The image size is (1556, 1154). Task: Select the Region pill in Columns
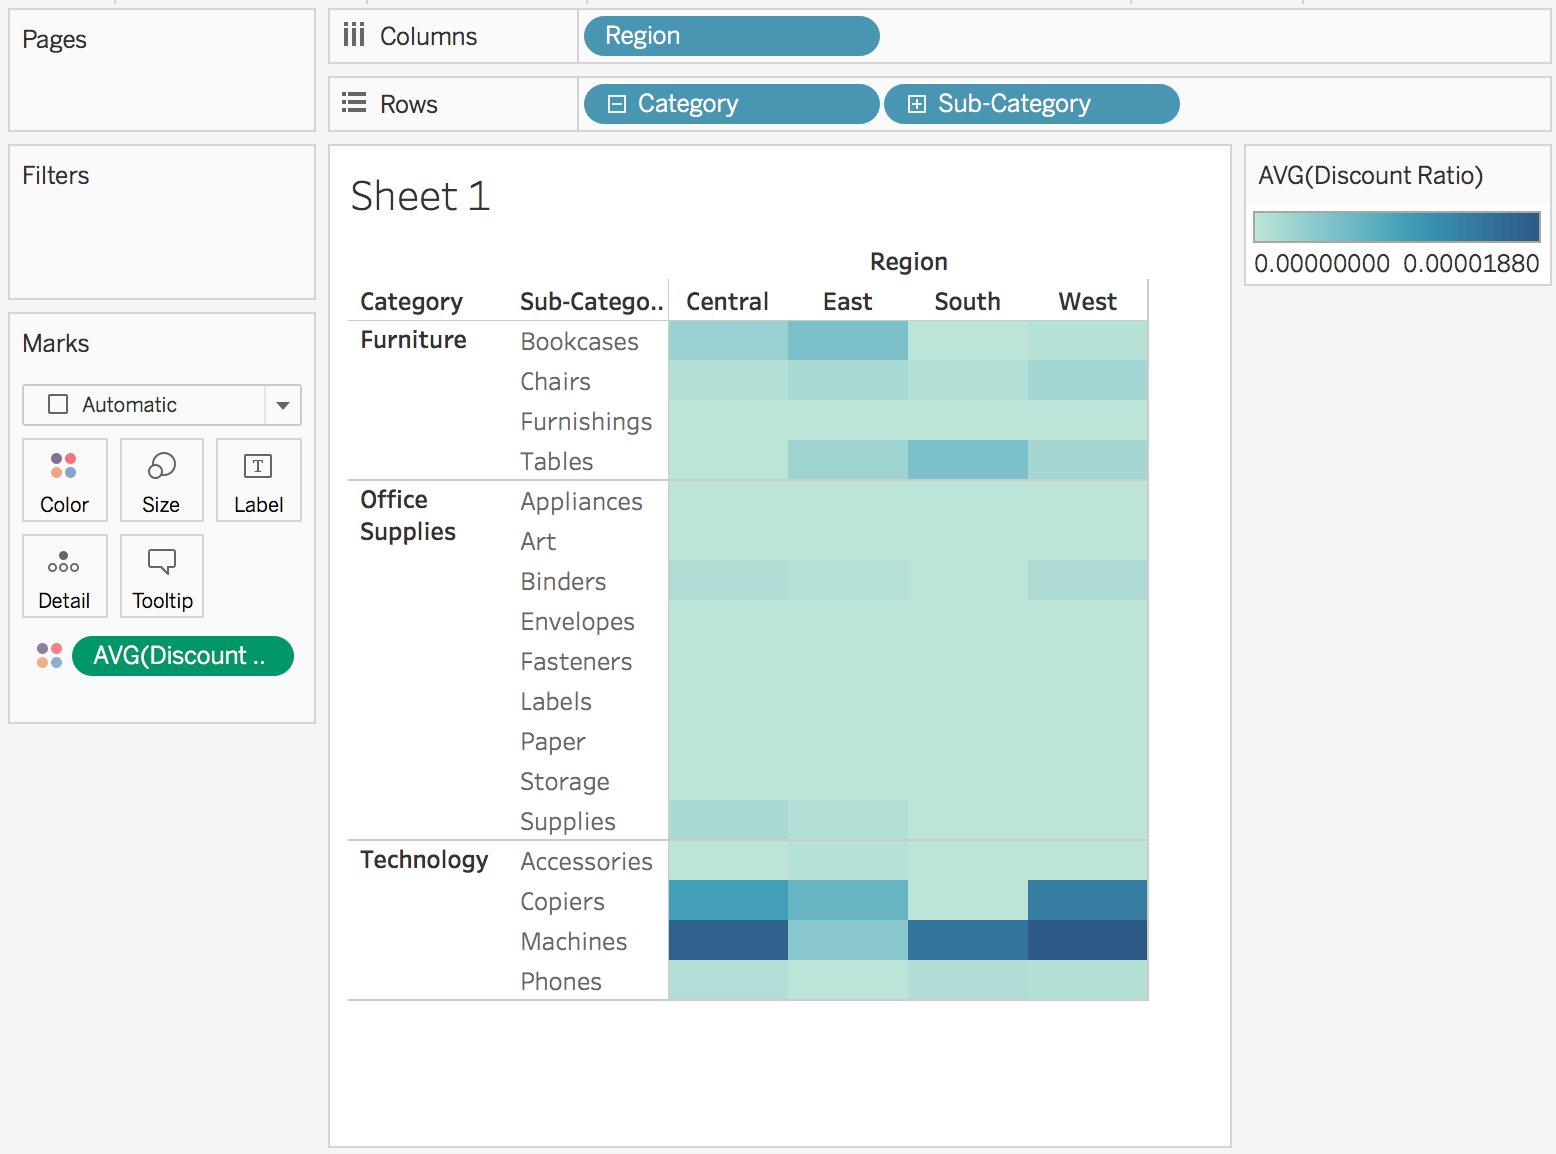click(x=731, y=36)
